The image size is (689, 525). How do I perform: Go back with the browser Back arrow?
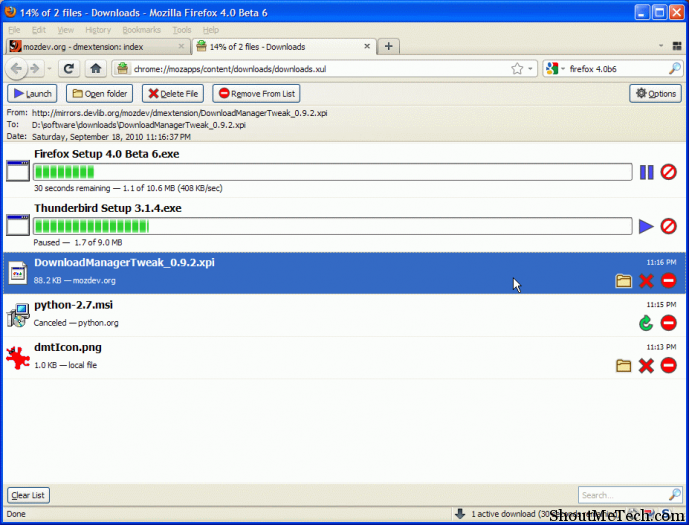16,69
